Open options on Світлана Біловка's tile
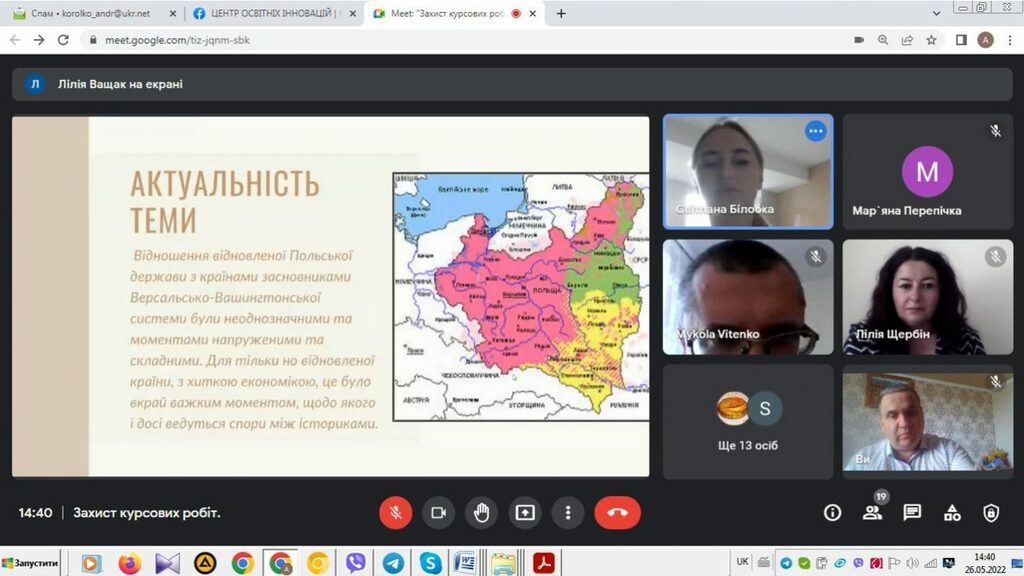 816,131
